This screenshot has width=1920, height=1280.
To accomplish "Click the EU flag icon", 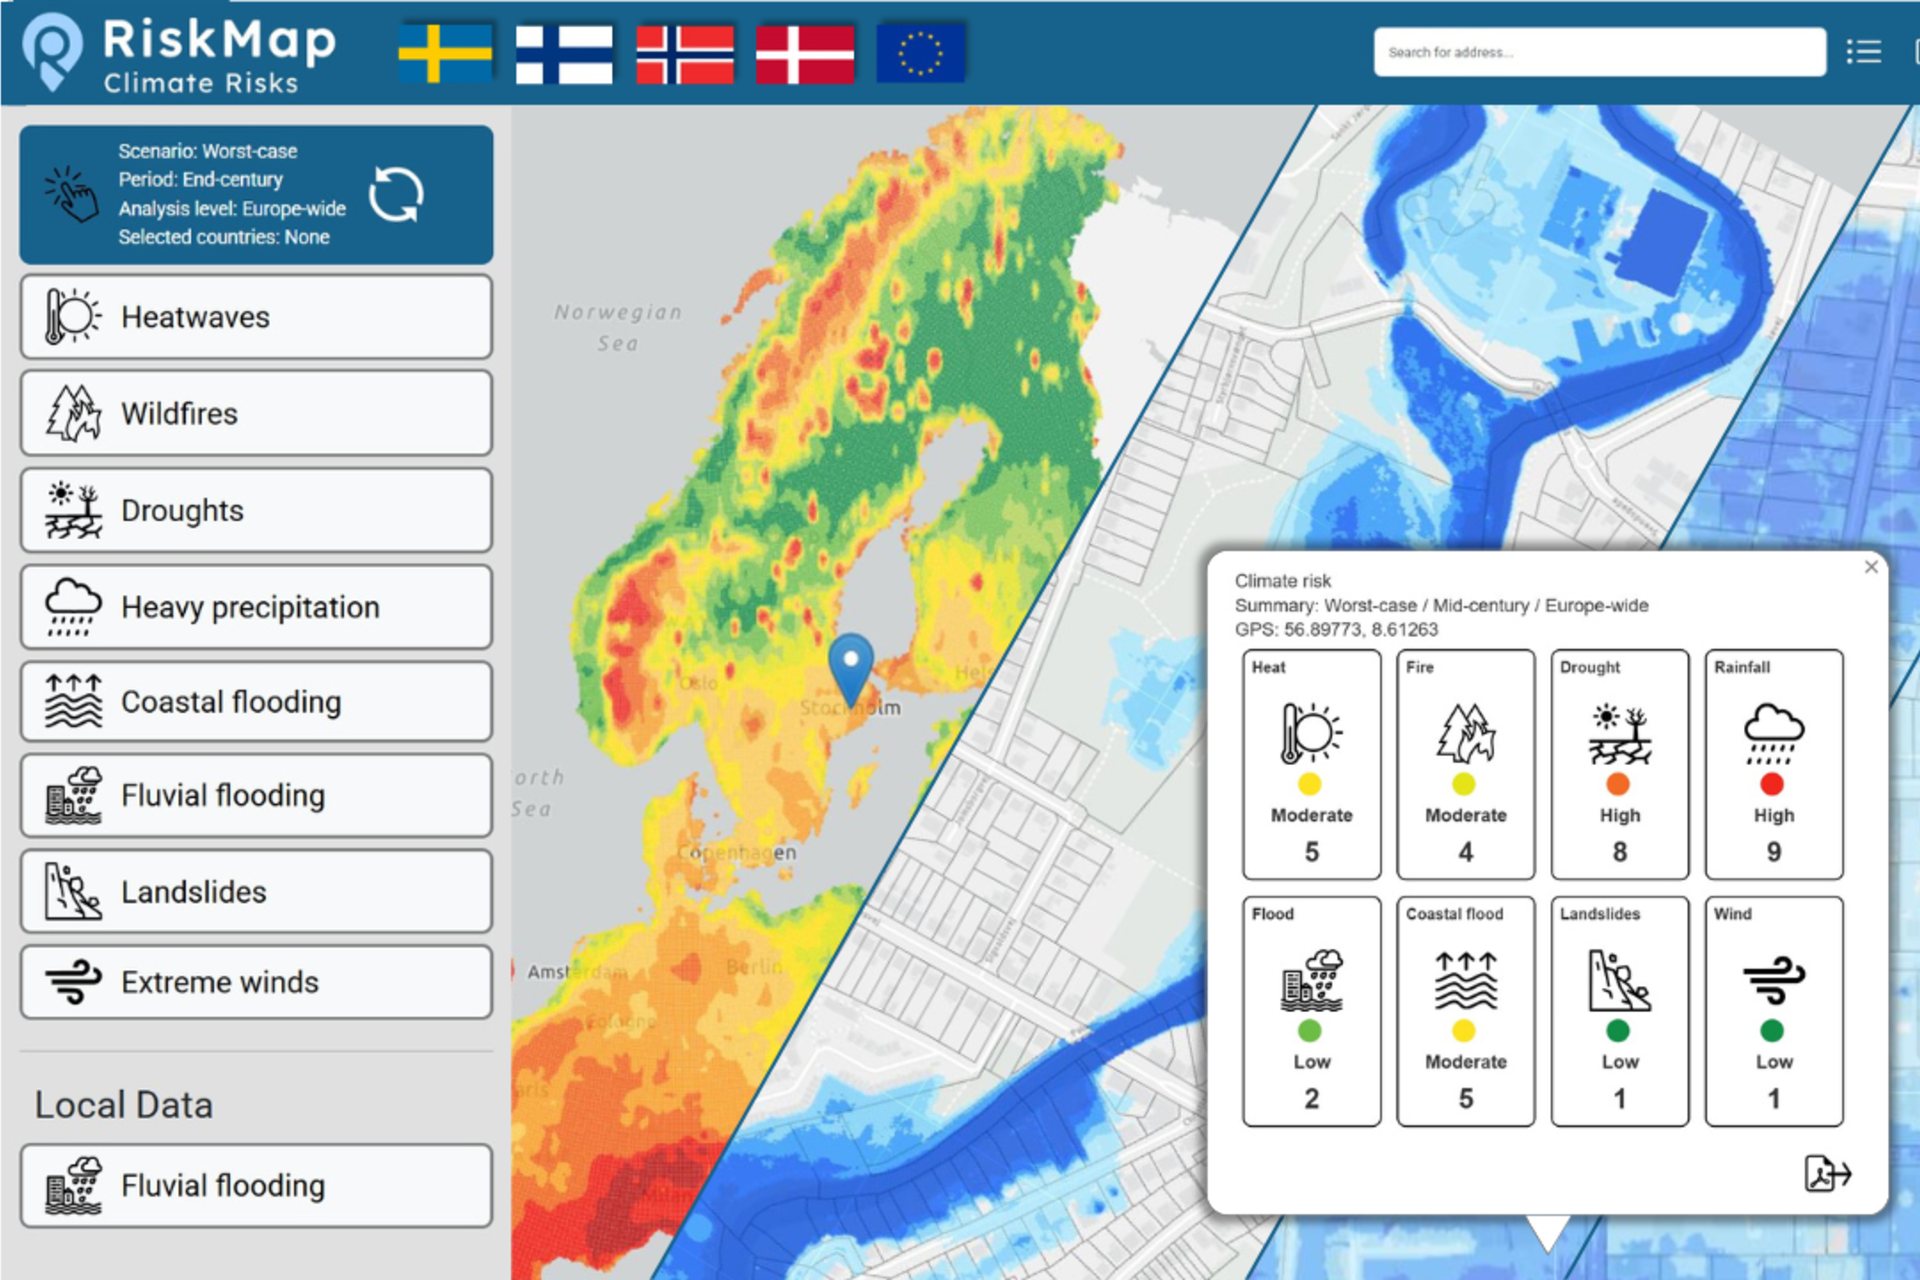I will (x=920, y=53).
